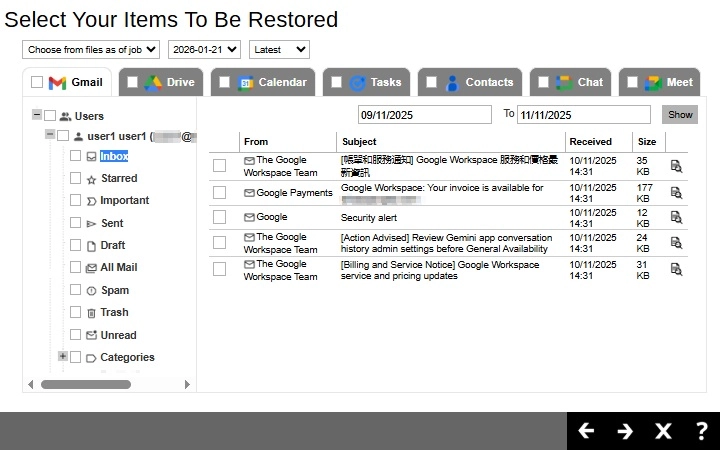Click the To date field 11/11/2025

(584, 115)
